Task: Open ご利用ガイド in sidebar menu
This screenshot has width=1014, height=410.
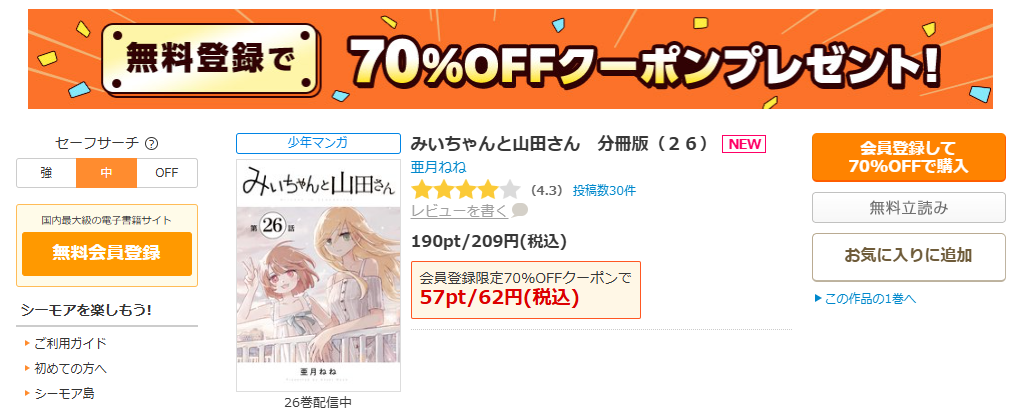Action: [70, 343]
